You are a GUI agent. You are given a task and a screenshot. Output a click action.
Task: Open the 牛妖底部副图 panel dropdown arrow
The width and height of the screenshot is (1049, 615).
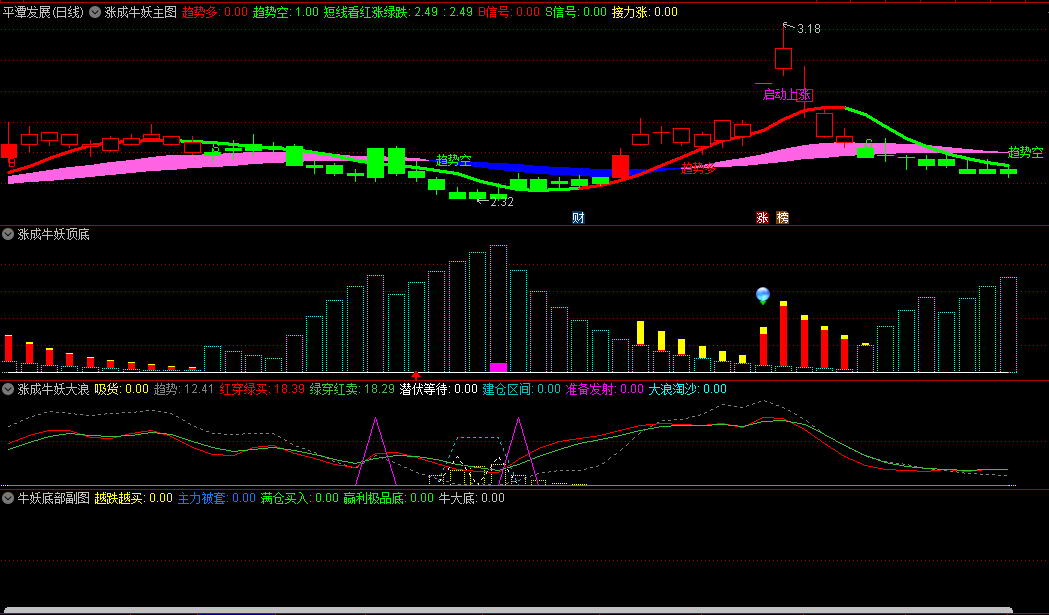coord(8,498)
